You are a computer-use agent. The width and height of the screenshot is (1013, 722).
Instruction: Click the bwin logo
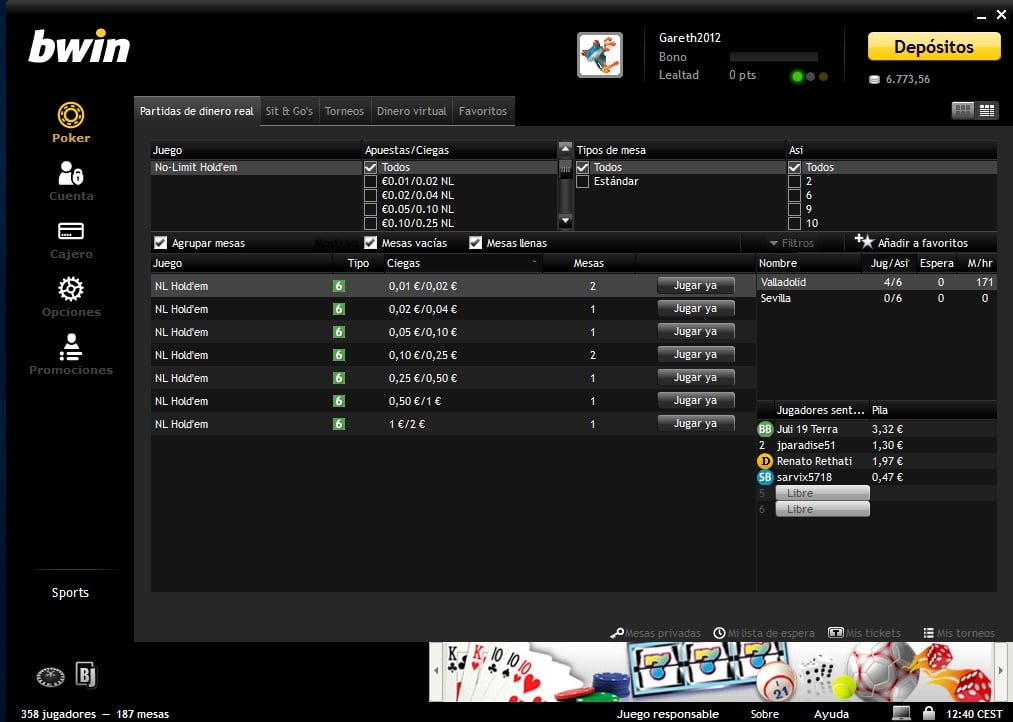coord(79,46)
